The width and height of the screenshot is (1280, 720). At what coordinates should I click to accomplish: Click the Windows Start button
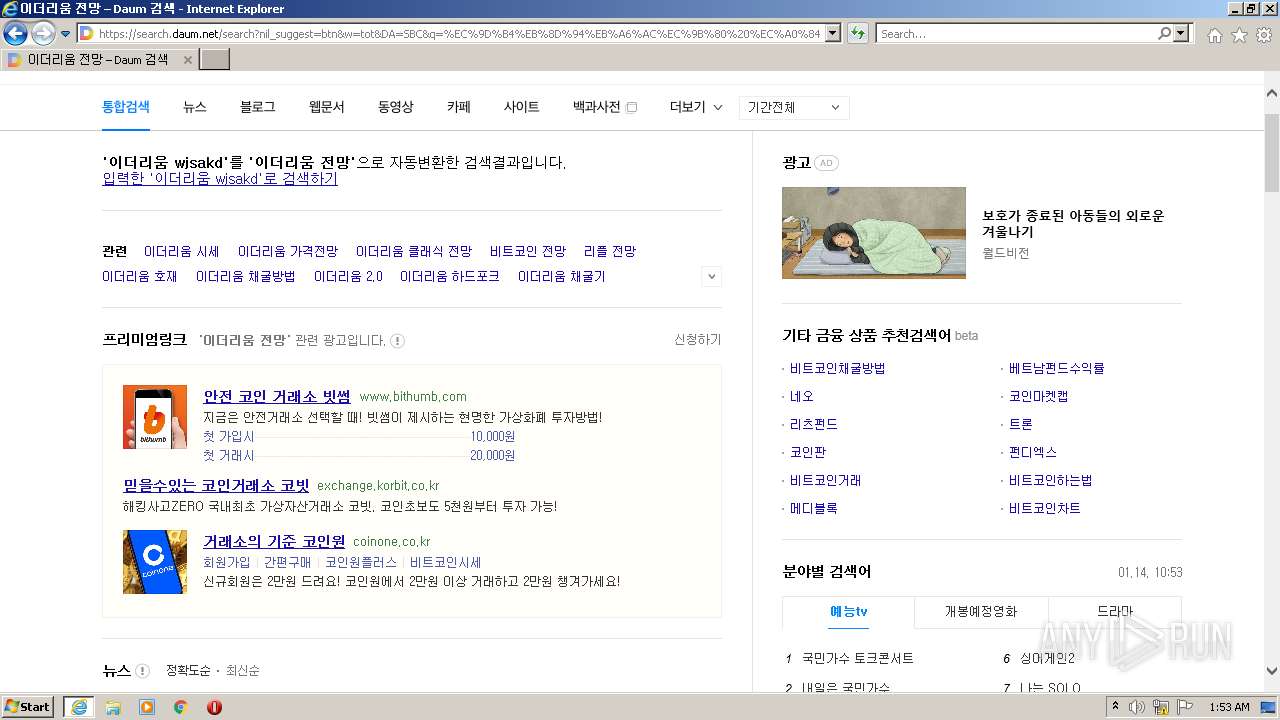pos(28,706)
